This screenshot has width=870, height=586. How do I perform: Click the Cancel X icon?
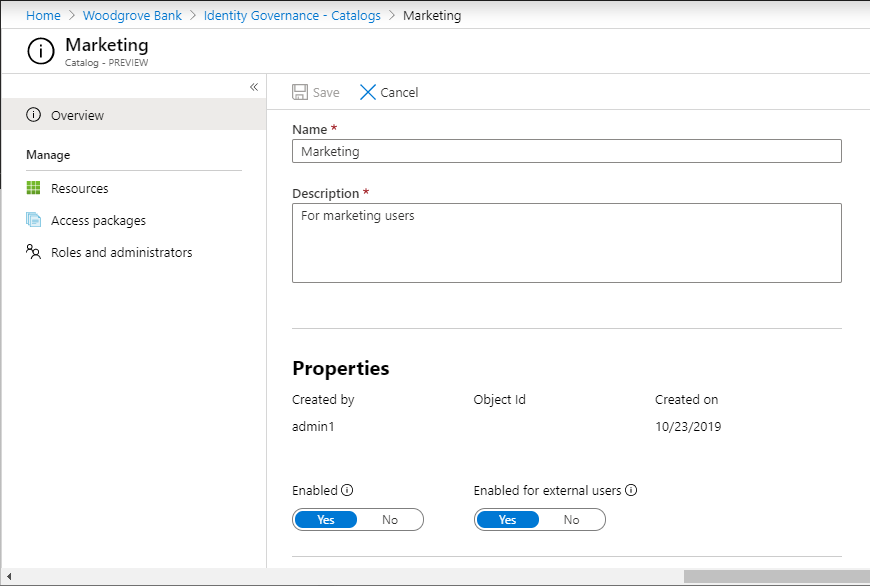369,92
